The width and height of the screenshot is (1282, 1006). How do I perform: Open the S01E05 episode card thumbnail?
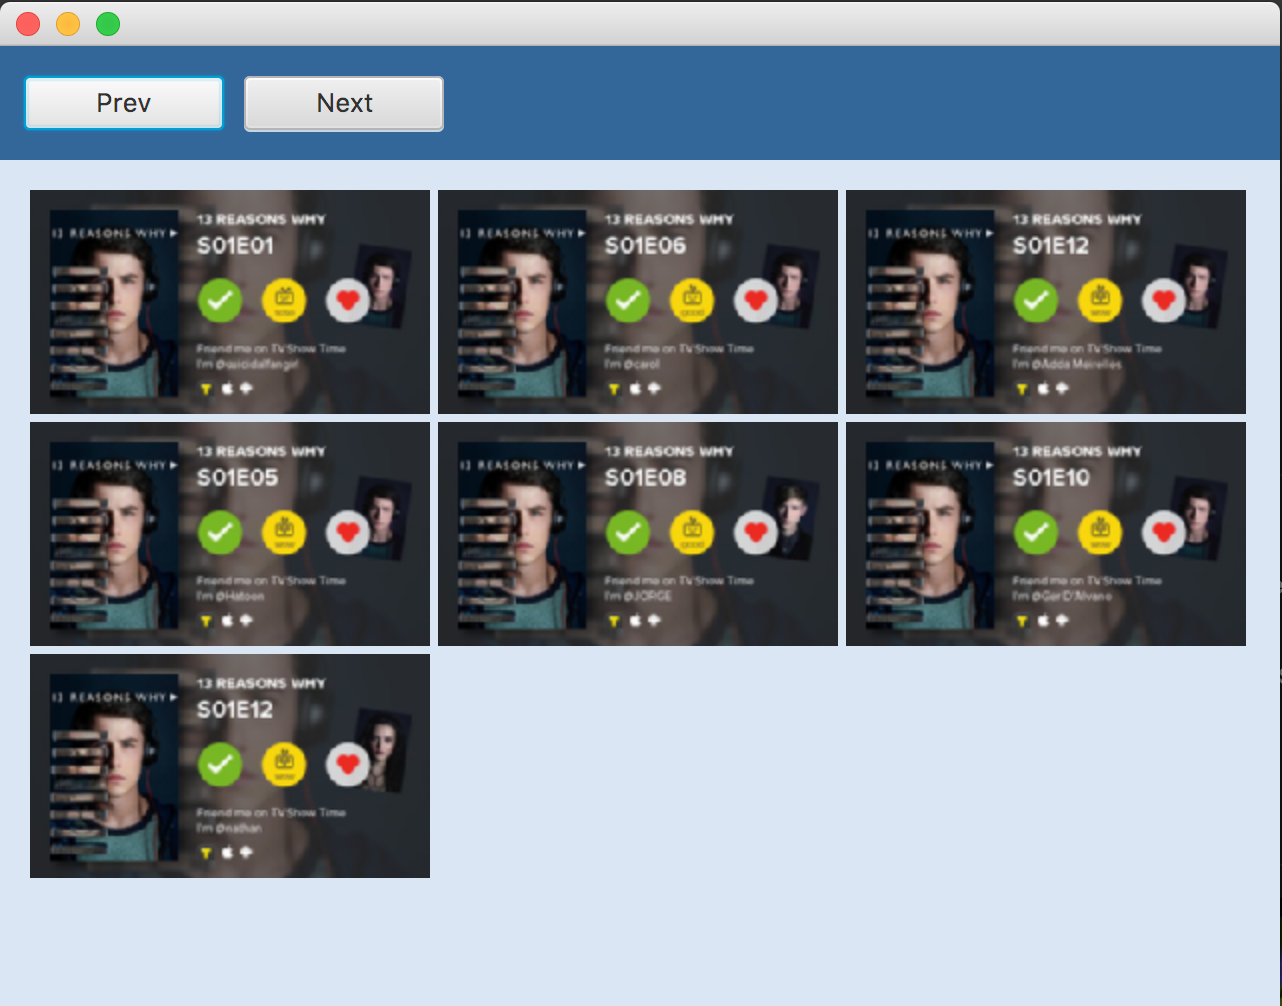click(x=230, y=534)
